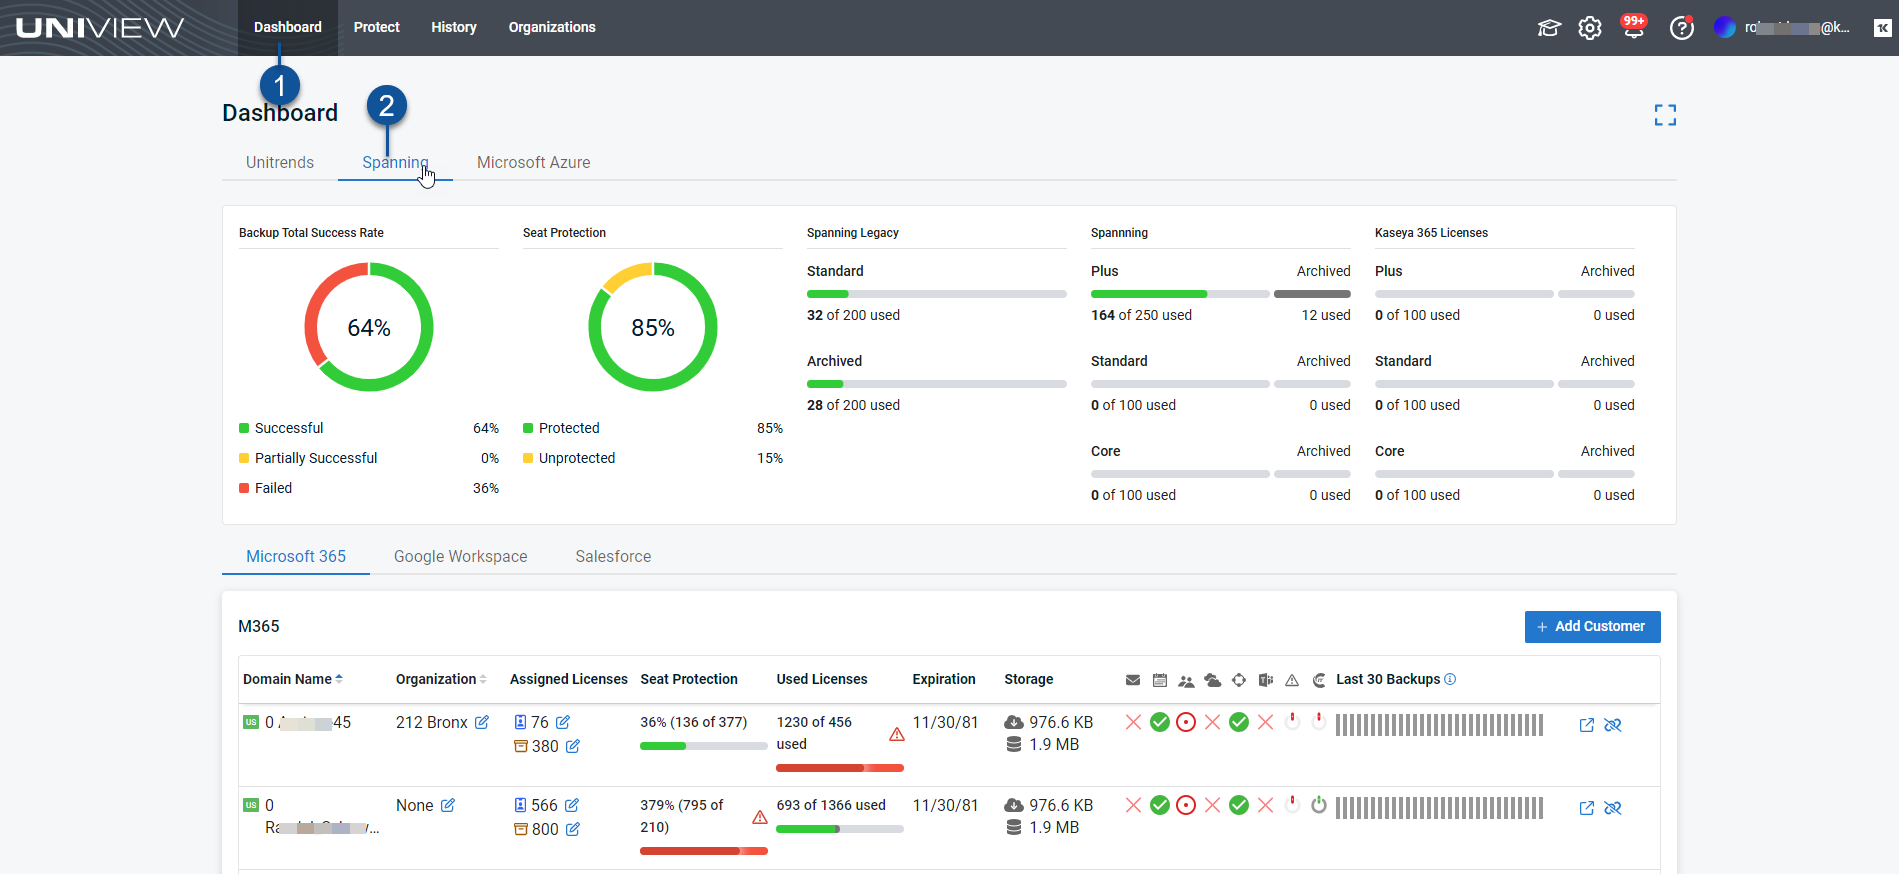Open 212 Bronx domain in new window
1899x874 pixels.
tap(1587, 725)
